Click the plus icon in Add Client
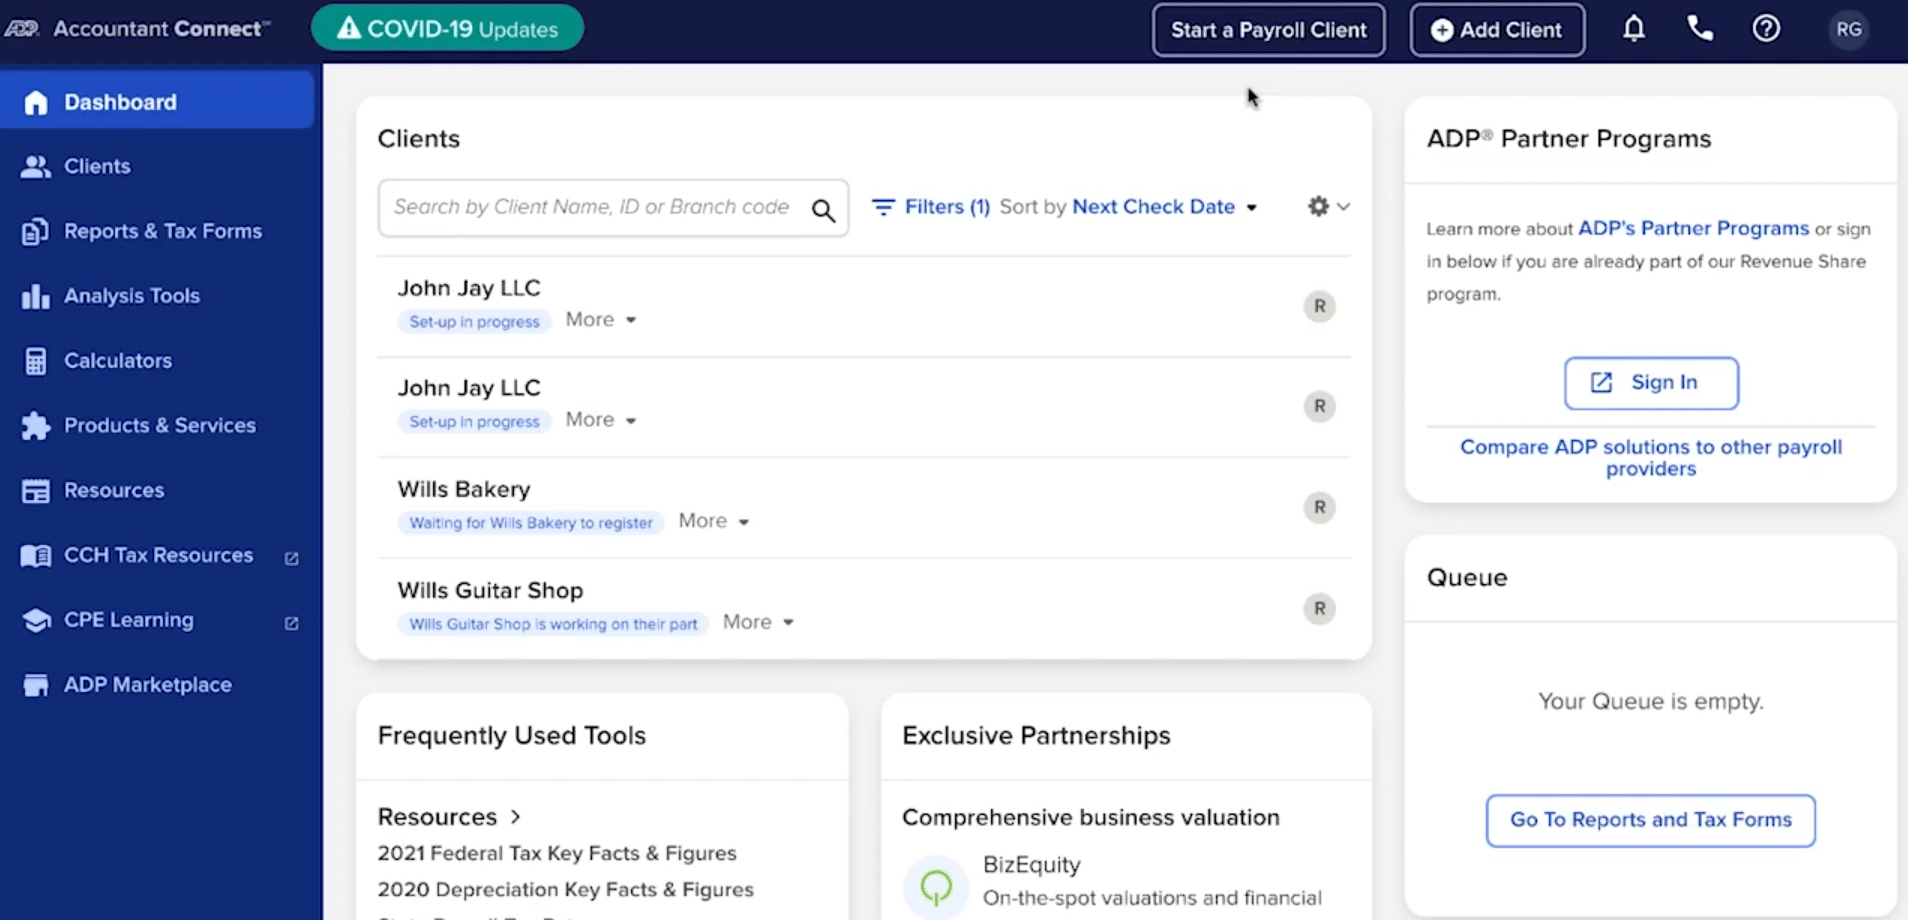Image resolution: width=1908 pixels, height=920 pixels. 1441,30
